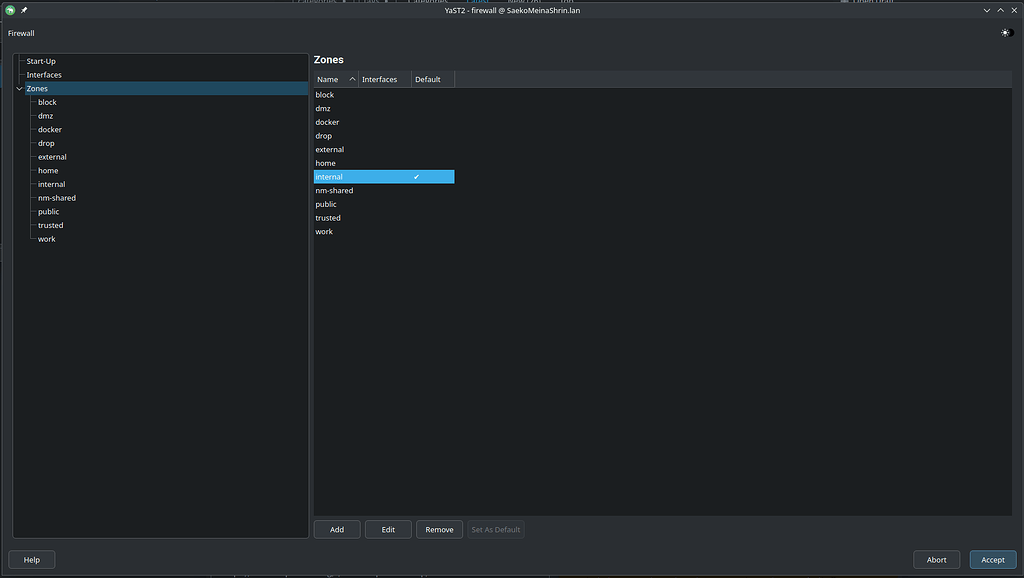Edit the selected internal zone
This screenshot has width=1024, height=578.
(388, 529)
